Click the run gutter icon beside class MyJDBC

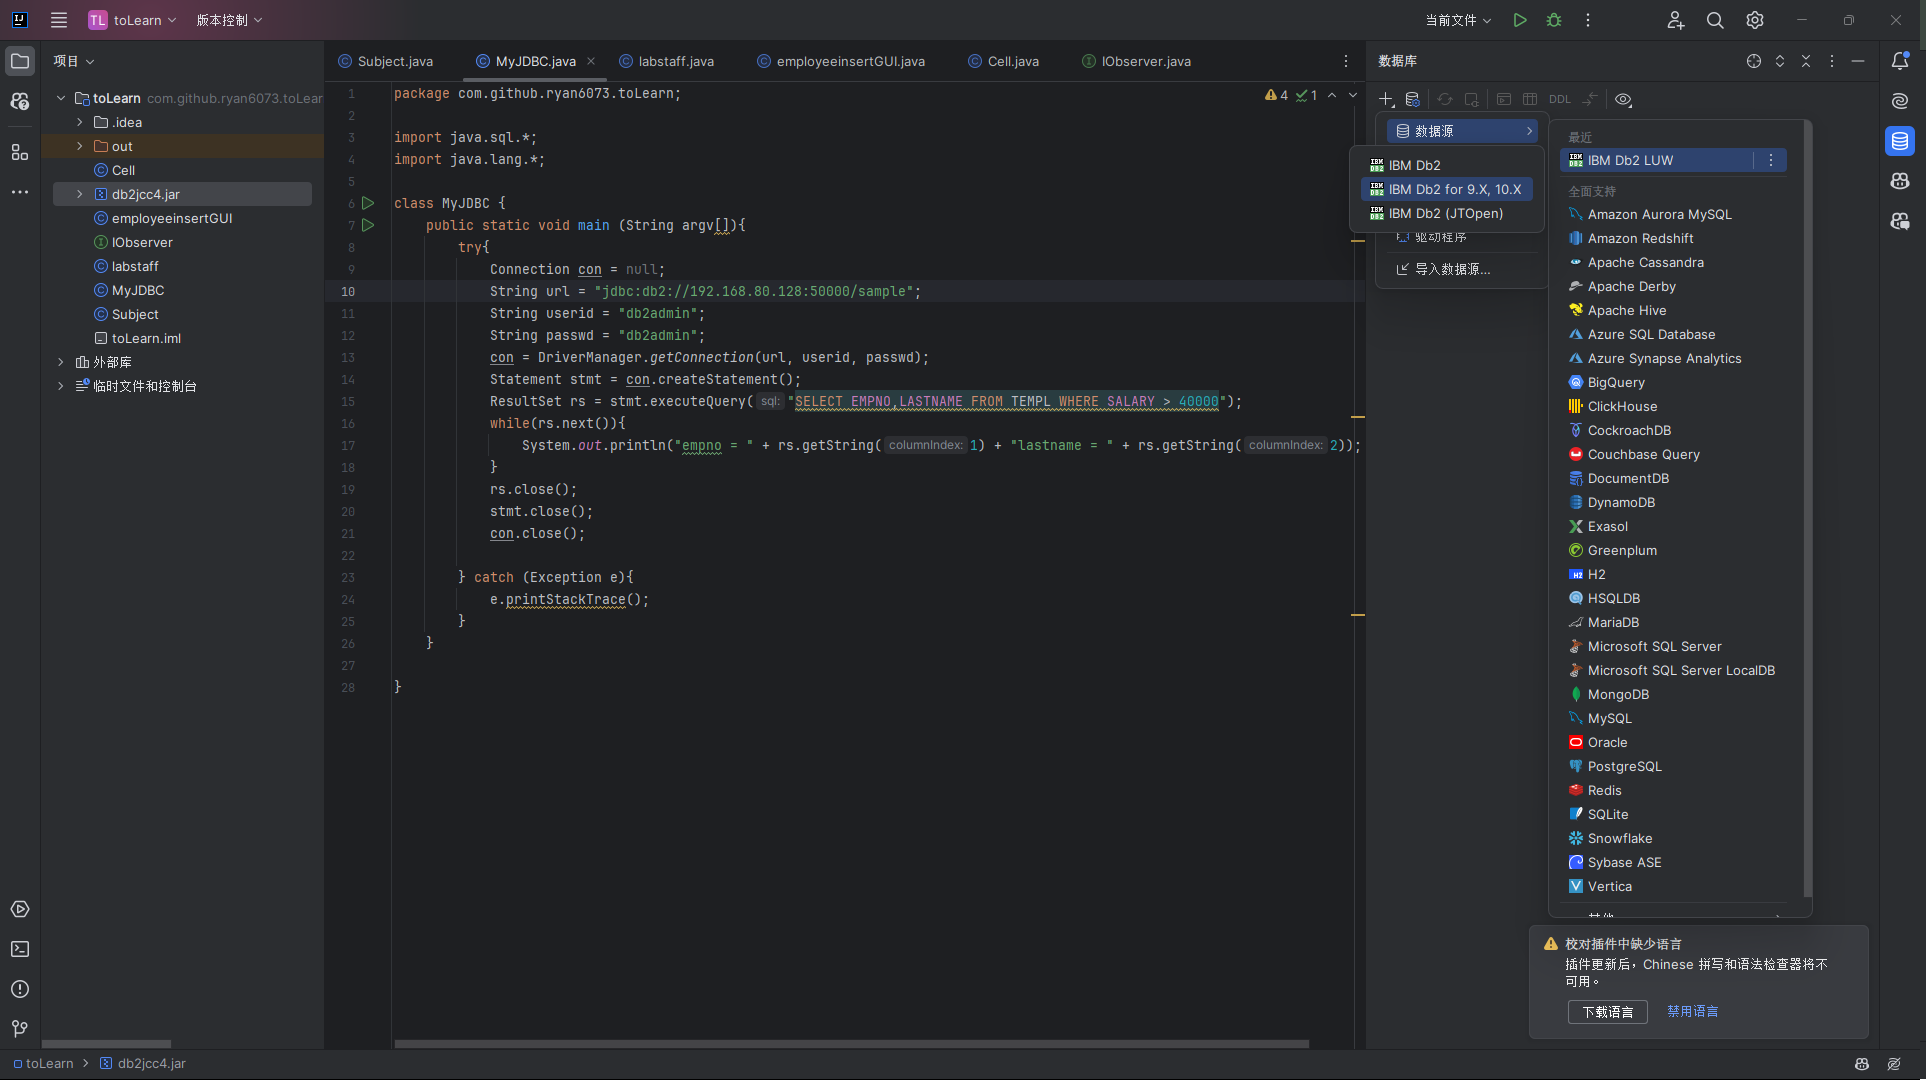[368, 203]
